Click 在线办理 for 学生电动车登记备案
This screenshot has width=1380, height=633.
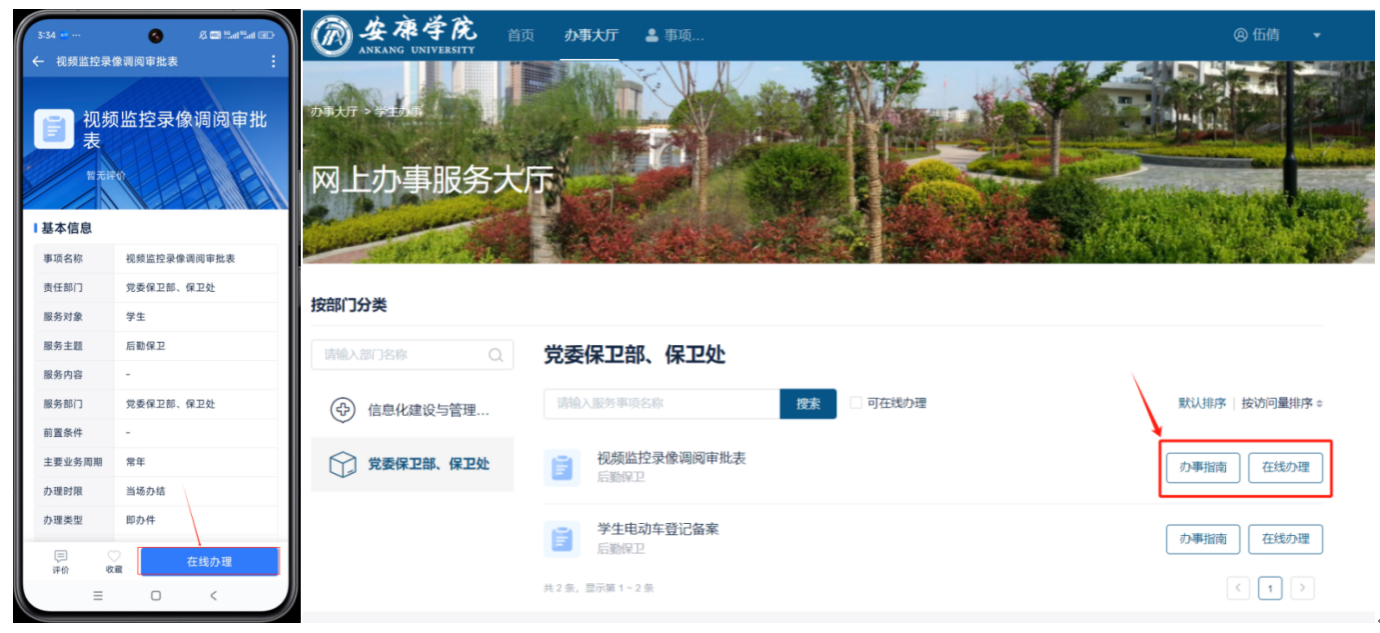[1285, 539]
